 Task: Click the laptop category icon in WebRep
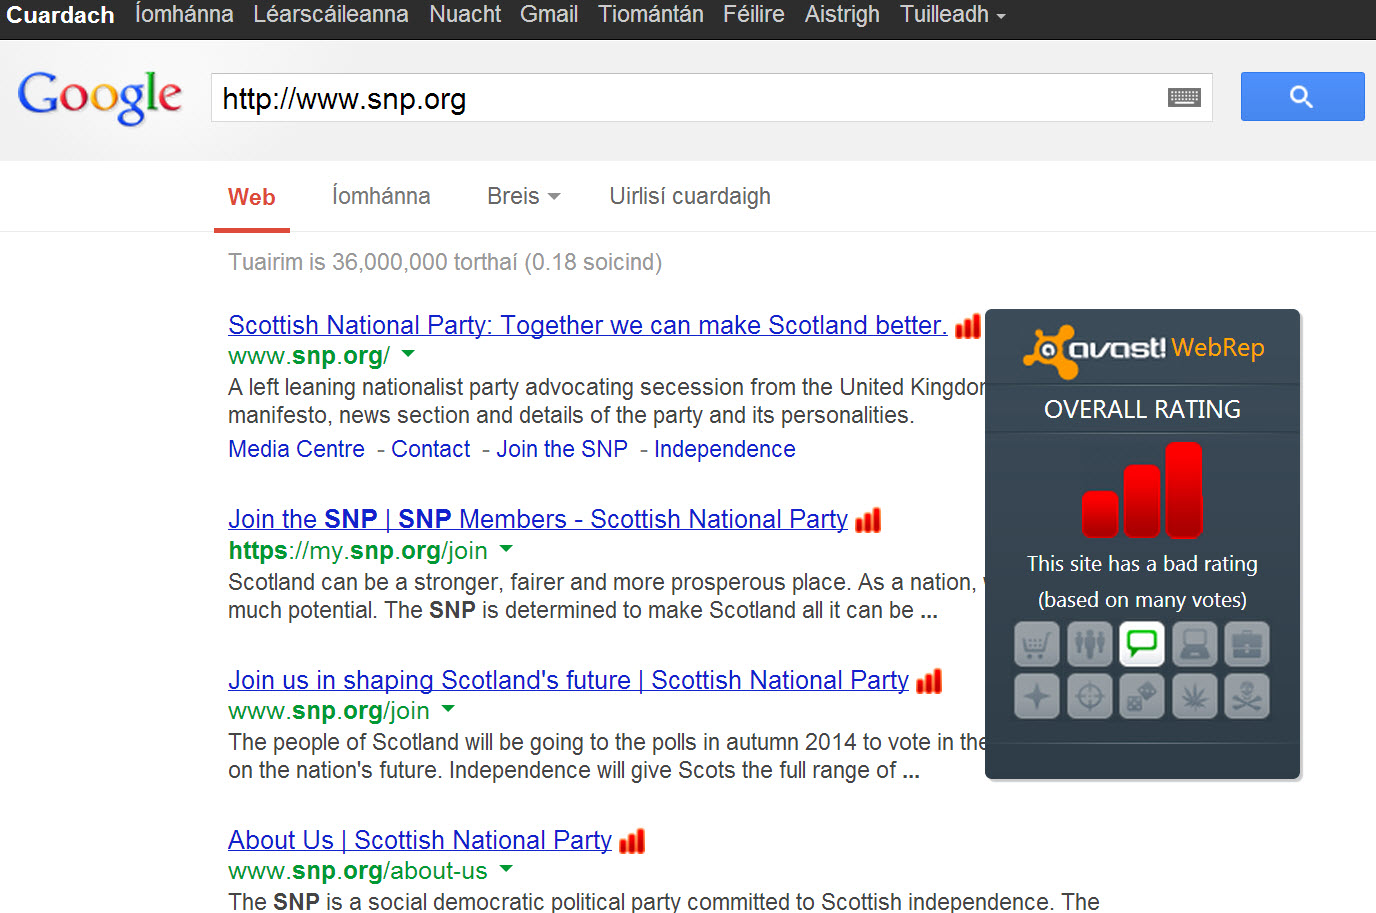click(1194, 644)
